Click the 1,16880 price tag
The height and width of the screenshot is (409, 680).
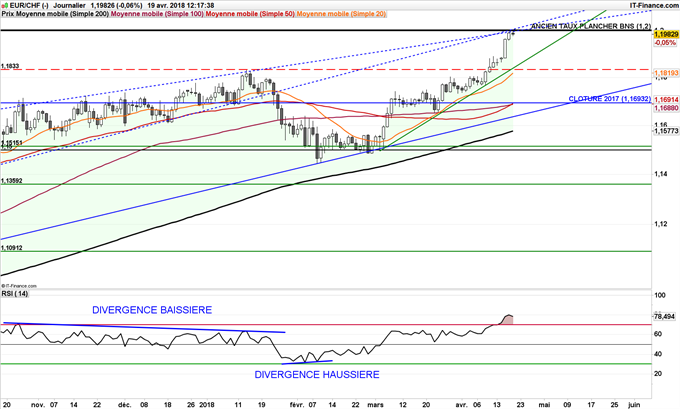click(666, 107)
